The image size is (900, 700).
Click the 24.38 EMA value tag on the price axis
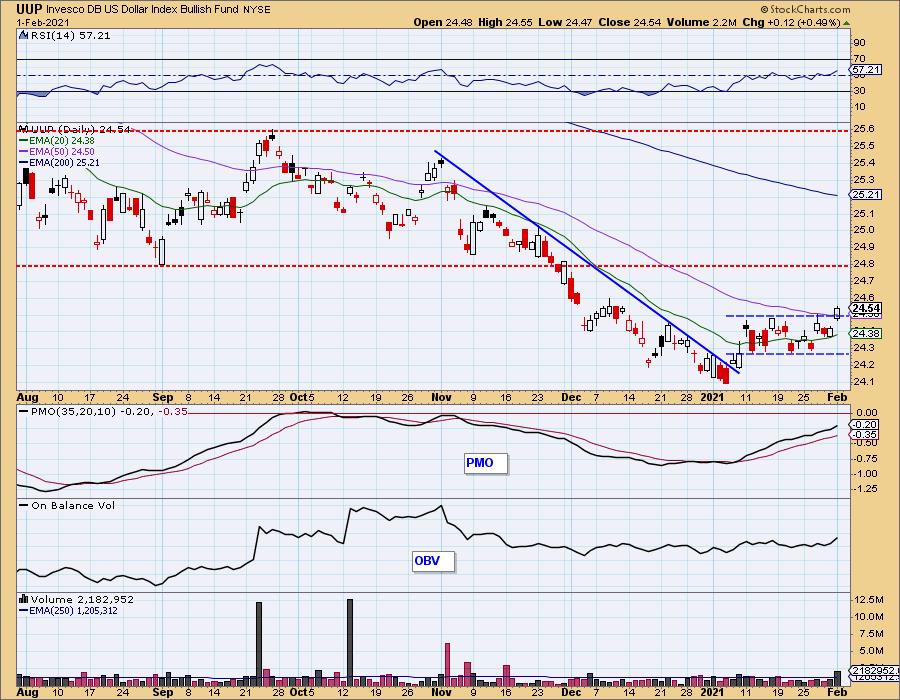click(x=866, y=333)
